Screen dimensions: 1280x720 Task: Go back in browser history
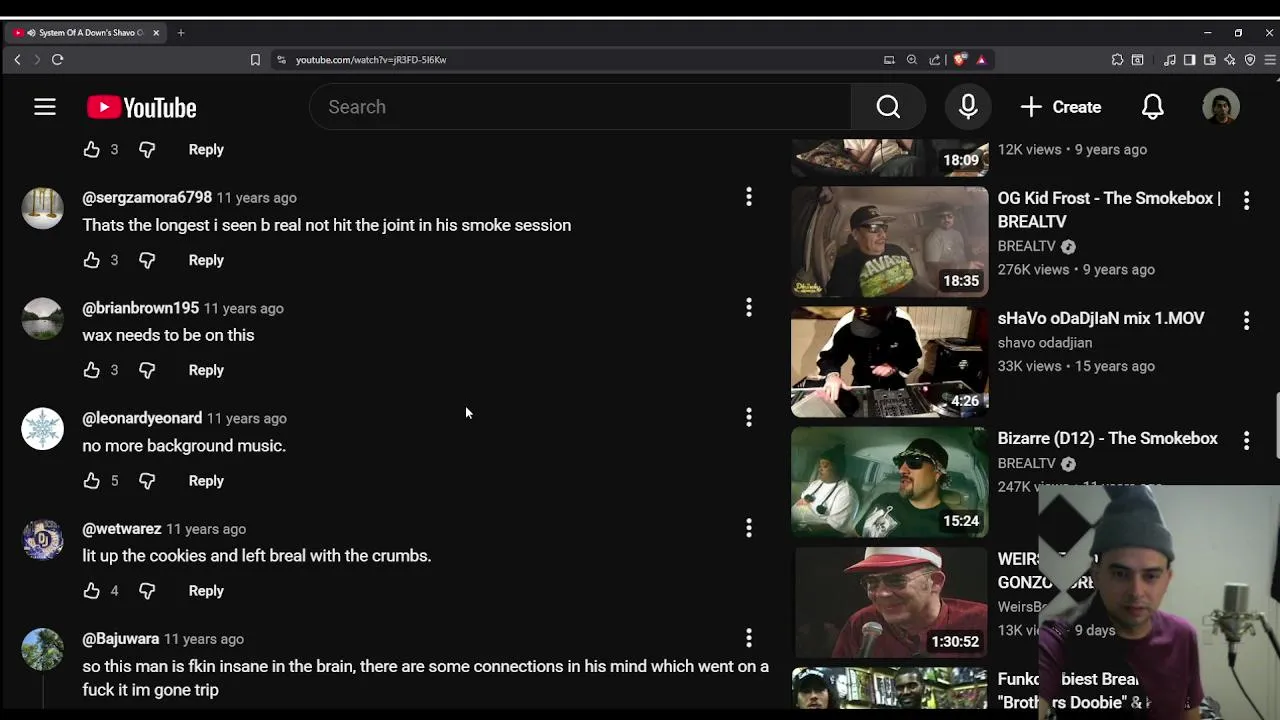[x=17, y=60]
